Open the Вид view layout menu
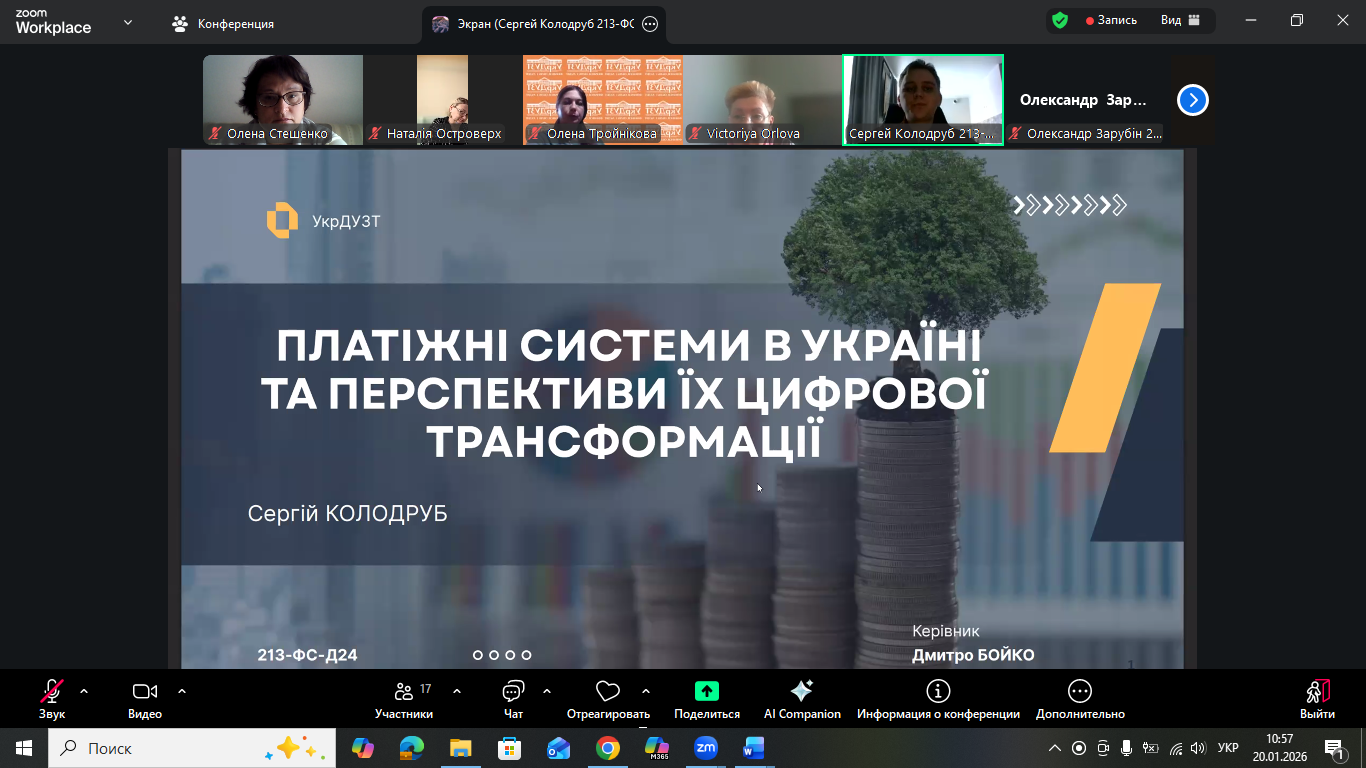The image size is (1366, 768). (1180, 21)
